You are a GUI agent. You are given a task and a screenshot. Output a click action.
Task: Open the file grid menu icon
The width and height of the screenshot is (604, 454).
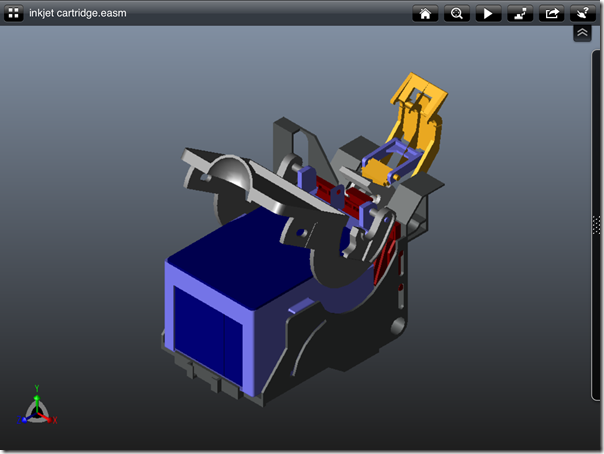click(13, 13)
